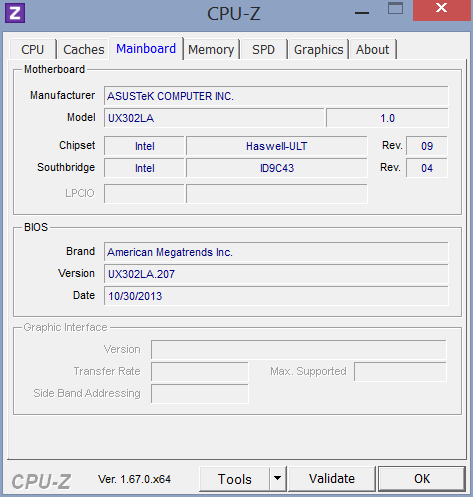Open the About tab
473x497 pixels.
372,50
